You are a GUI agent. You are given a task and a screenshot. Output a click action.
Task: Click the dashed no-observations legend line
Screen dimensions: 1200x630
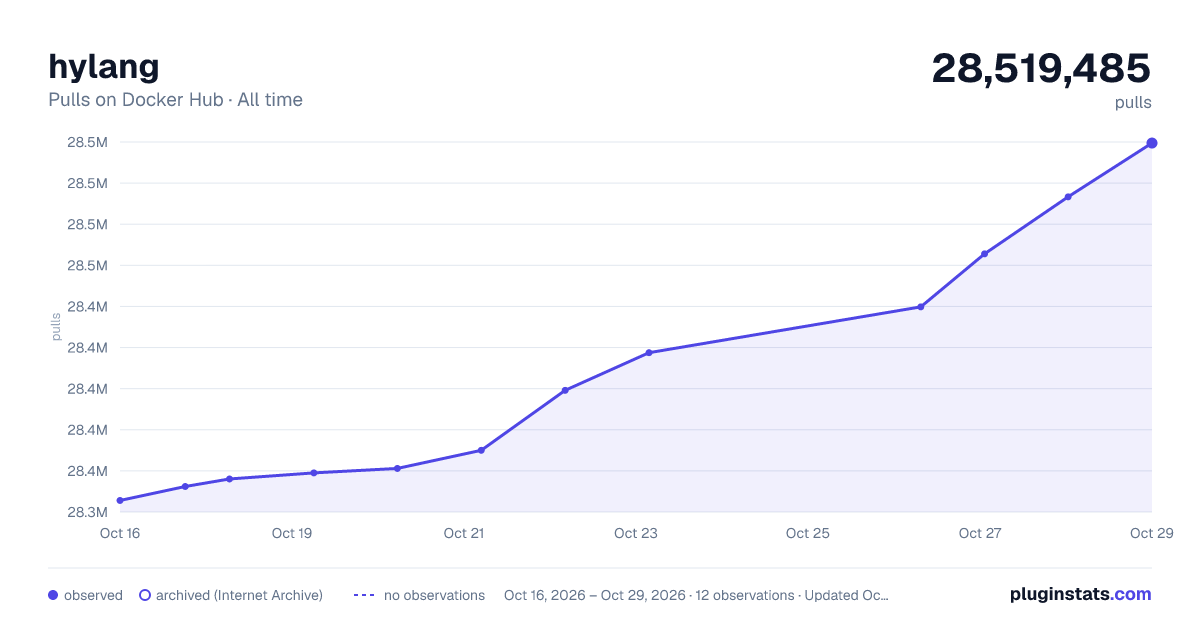click(x=364, y=595)
